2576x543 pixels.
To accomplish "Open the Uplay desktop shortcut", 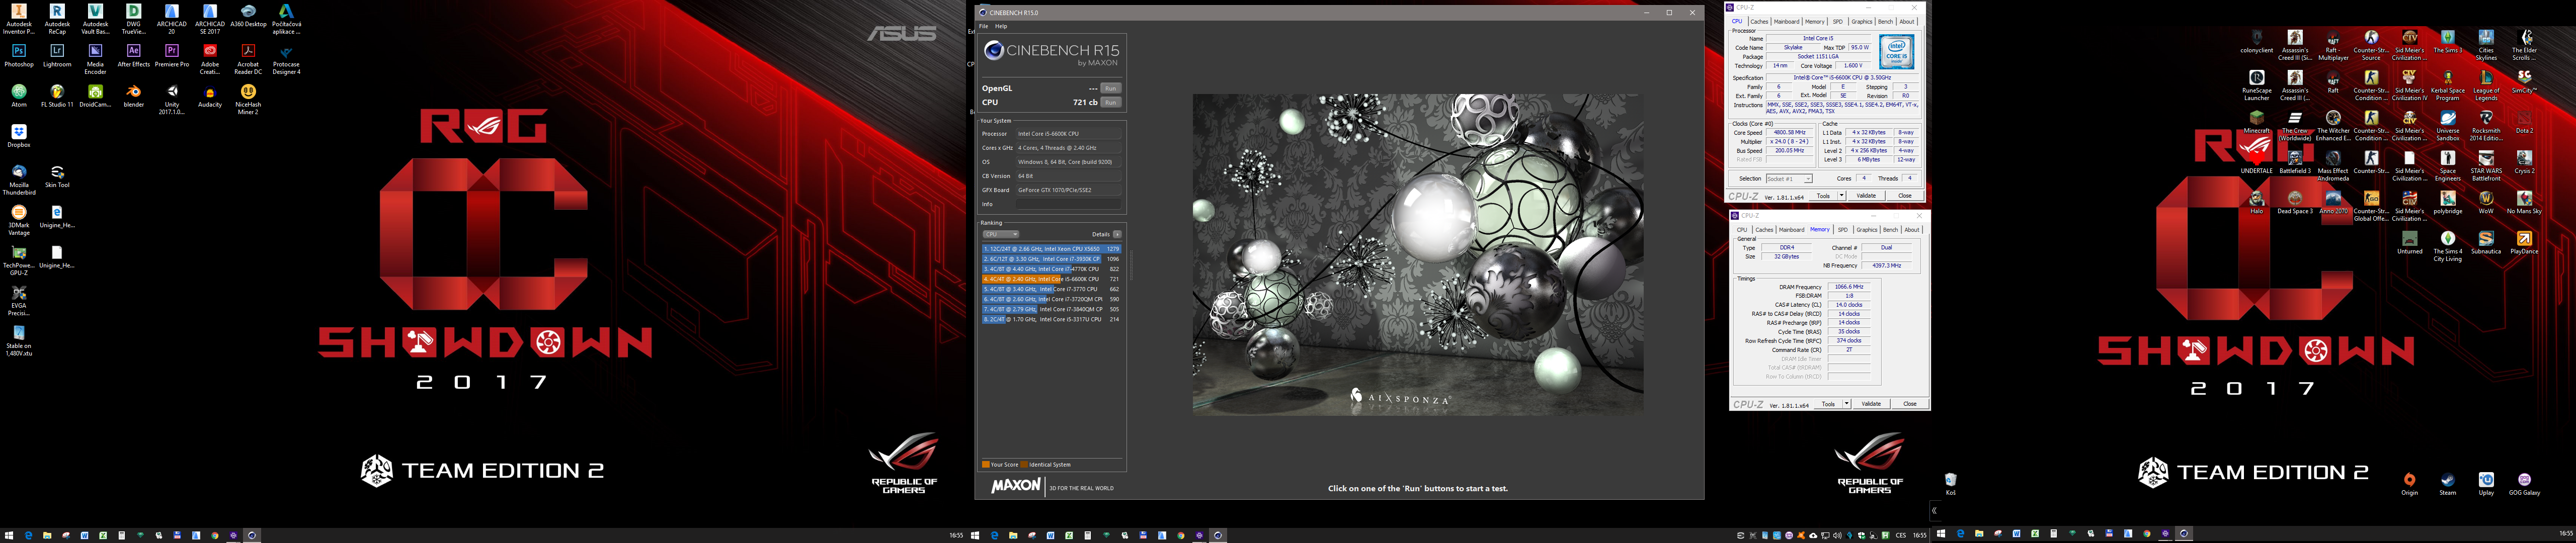I will (2486, 484).
